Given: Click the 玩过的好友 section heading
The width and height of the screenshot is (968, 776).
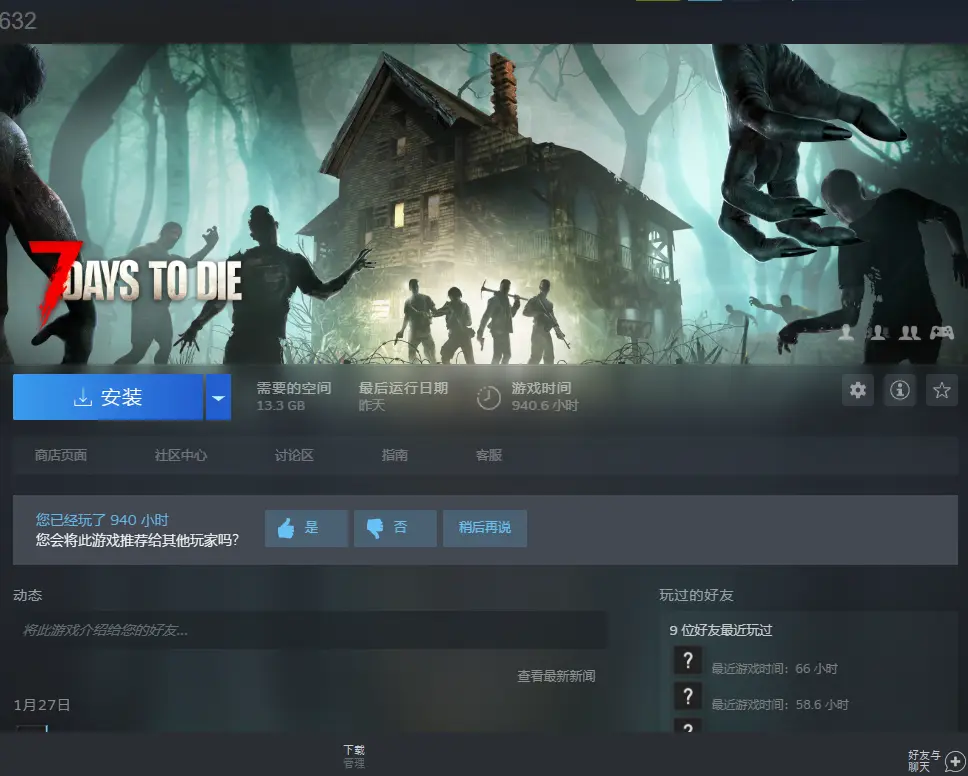Looking at the screenshot, I should tap(696, 595).
